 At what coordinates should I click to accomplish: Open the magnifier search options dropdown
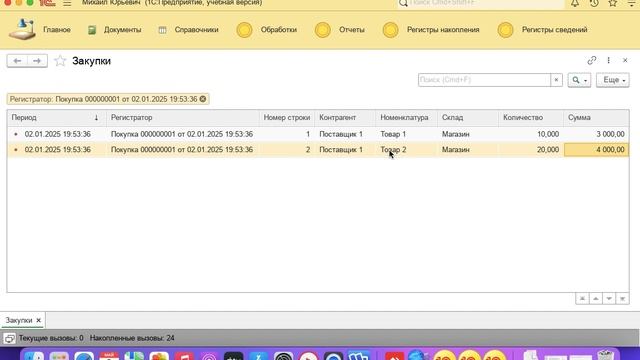point(579,80)
